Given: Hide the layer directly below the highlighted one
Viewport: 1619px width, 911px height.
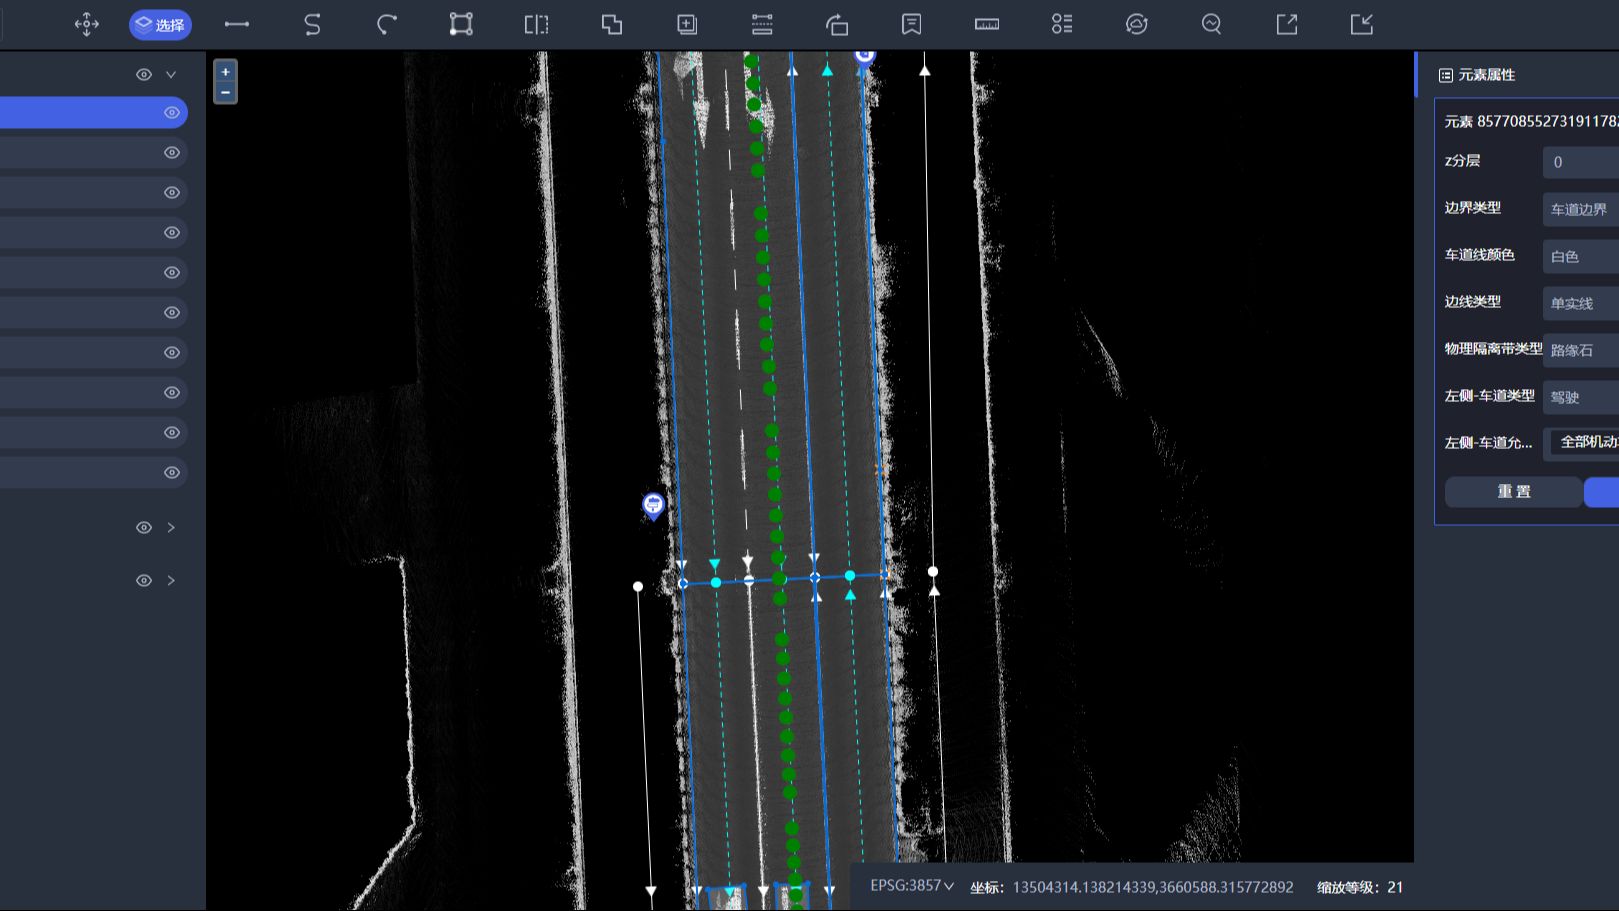Looking at the screenshot, I should tap(172, 153).
